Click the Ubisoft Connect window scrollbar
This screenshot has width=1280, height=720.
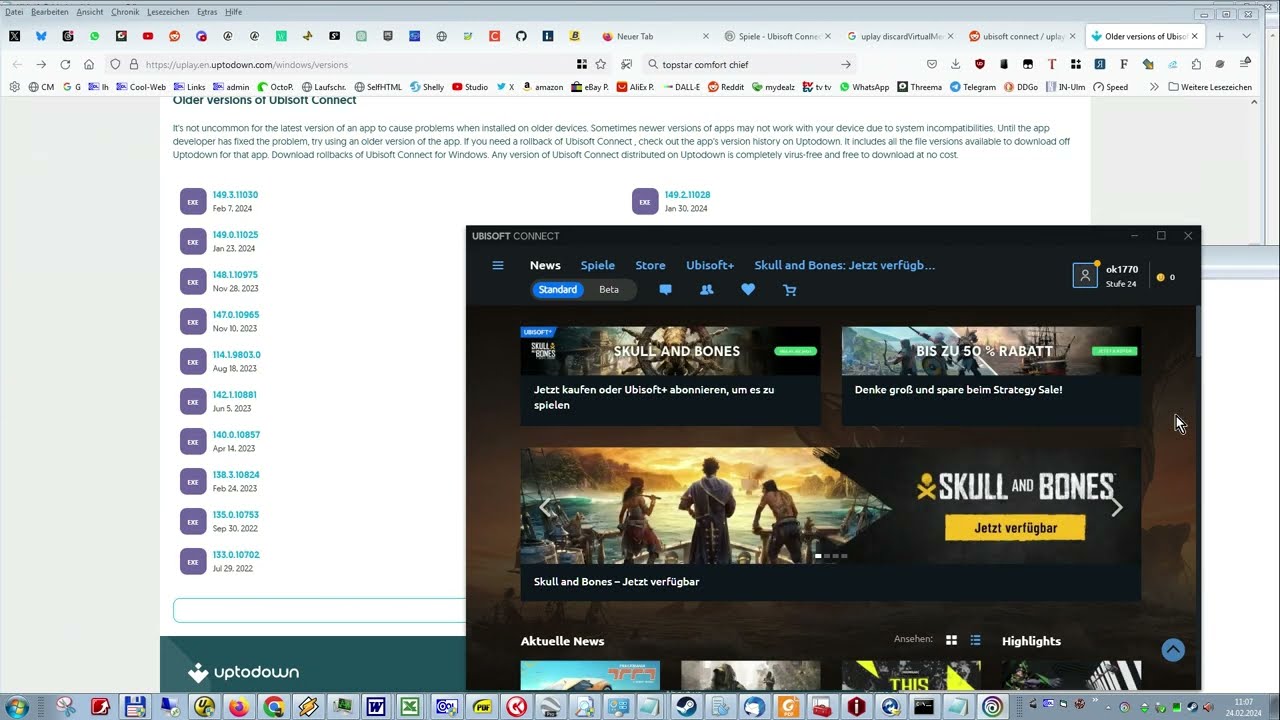click(x=1196, y=330)
